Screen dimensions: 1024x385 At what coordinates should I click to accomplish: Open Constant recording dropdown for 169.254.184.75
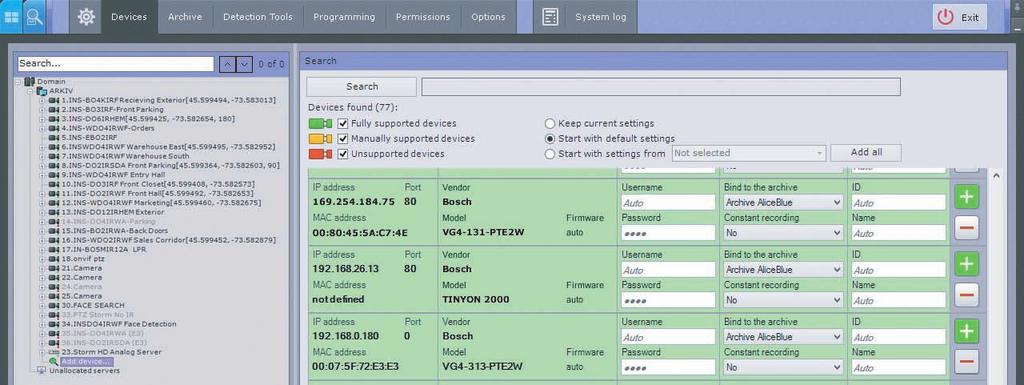point(784,233)
